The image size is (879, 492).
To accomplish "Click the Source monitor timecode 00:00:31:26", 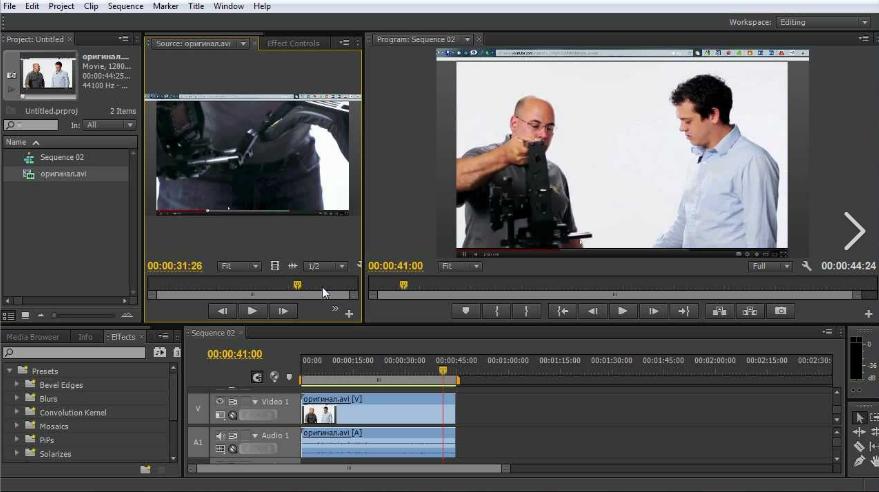I will [175, 266].
